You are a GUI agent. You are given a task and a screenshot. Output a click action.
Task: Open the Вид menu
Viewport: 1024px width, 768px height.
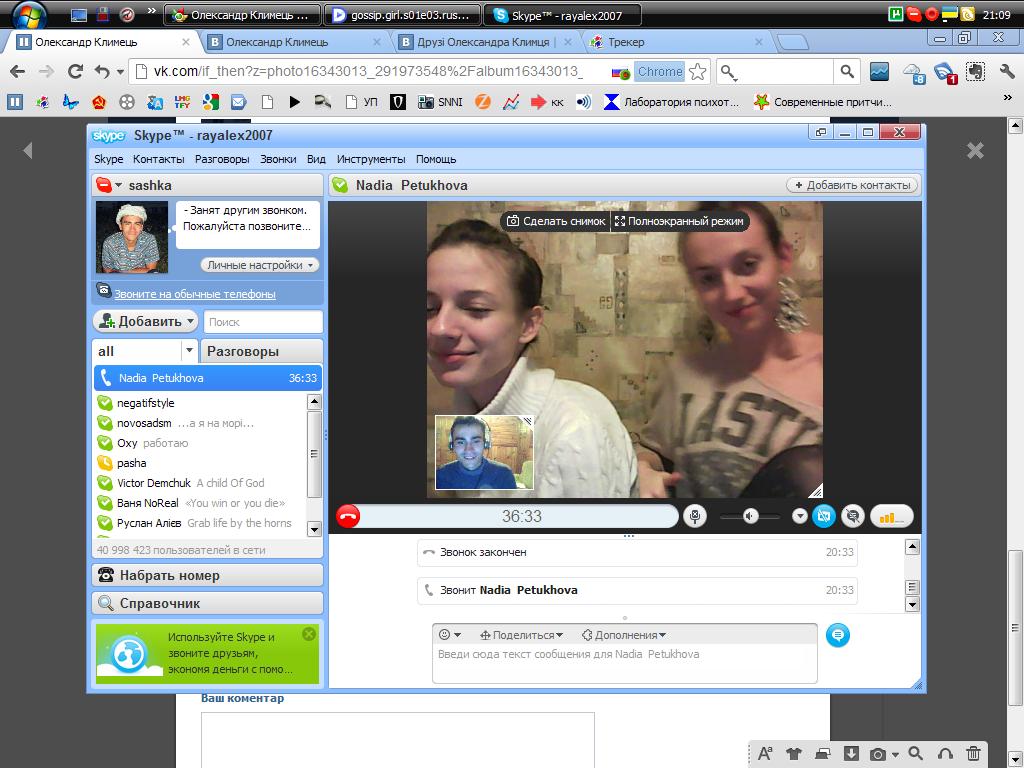pyautogui.click(x=316, y=159)
